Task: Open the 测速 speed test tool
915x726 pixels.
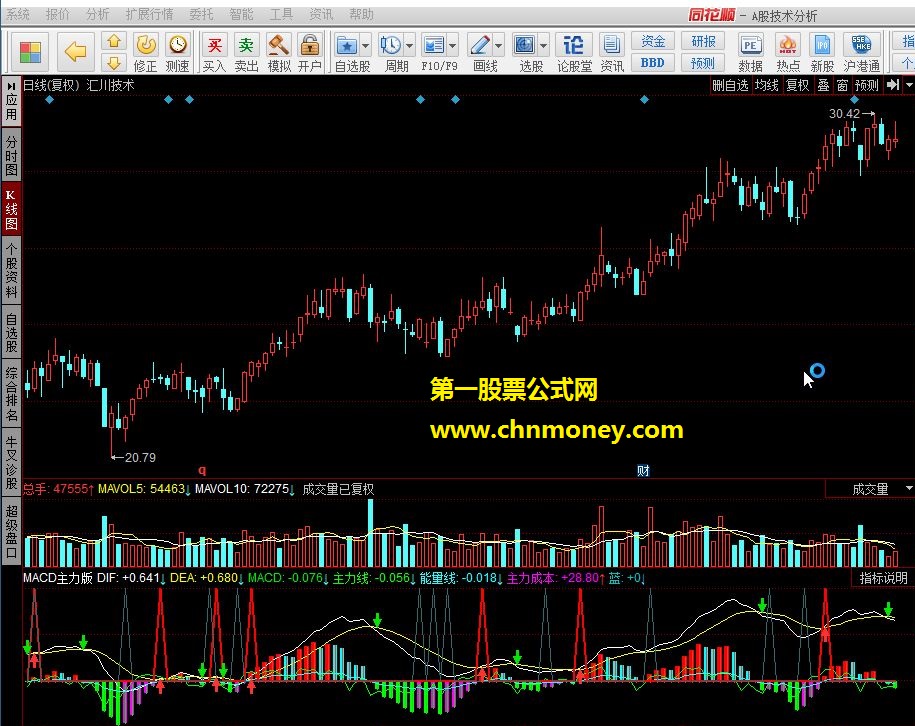Action: tap(177, 53)
